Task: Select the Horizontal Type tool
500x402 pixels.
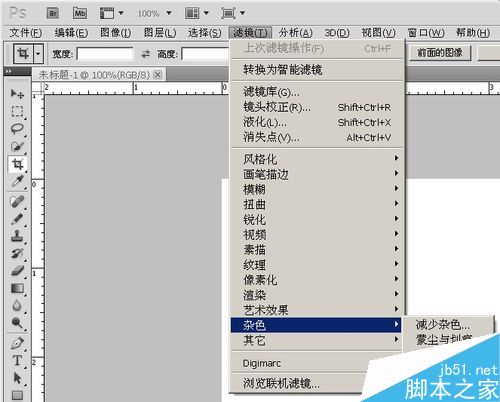Action: [x=17, y=361]
